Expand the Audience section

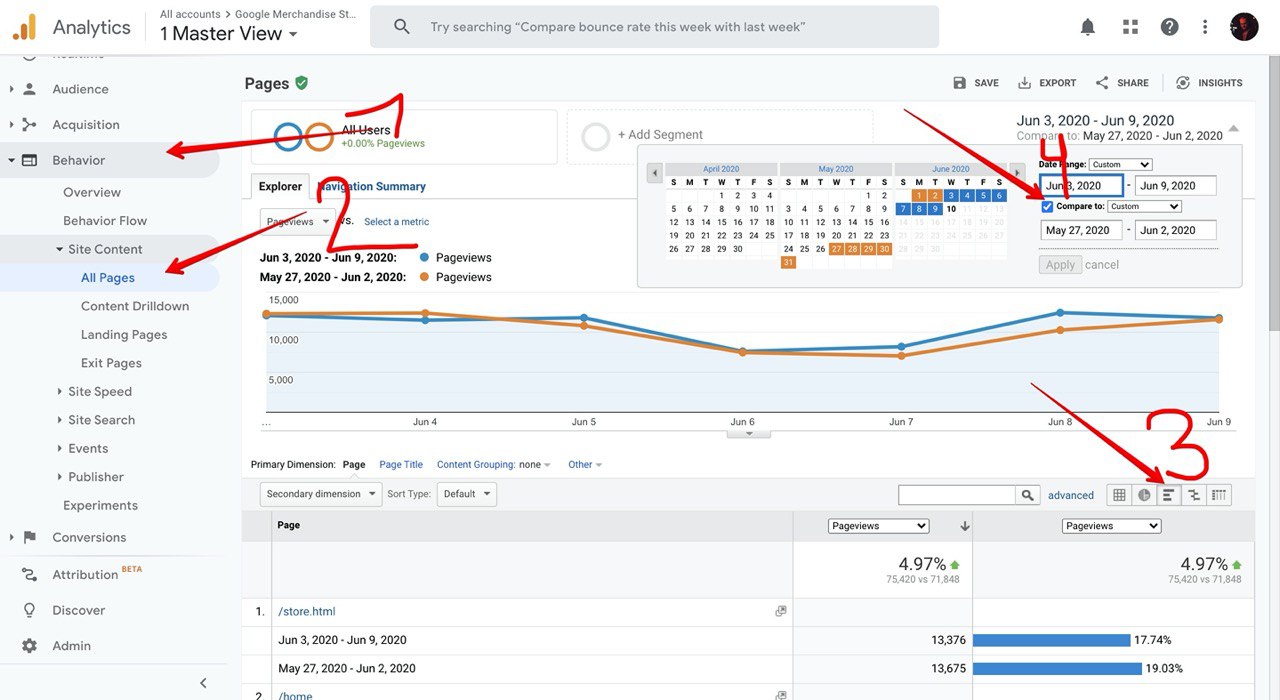pos(11,89)
